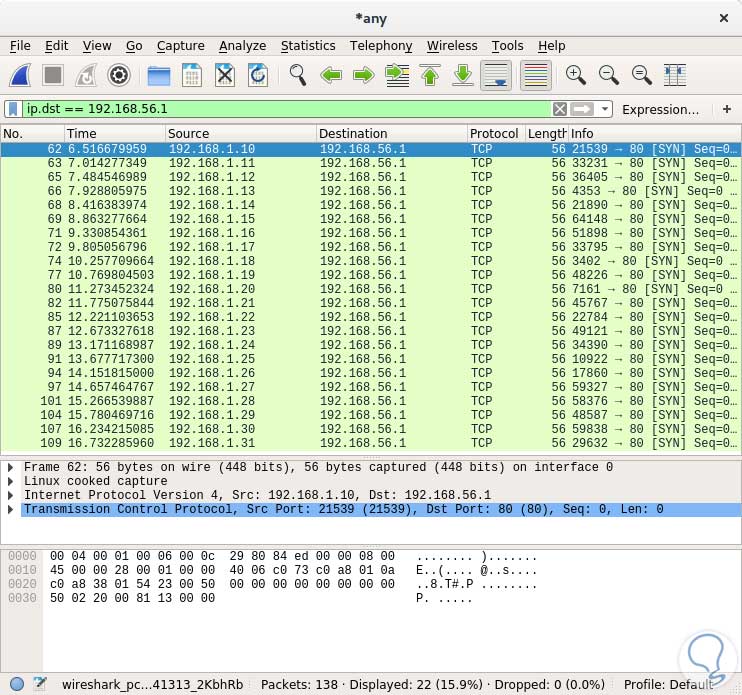Open the Statistics menu
Image resolution: width=742 pixels, height=695 pixels.
(x=307, y=46)
